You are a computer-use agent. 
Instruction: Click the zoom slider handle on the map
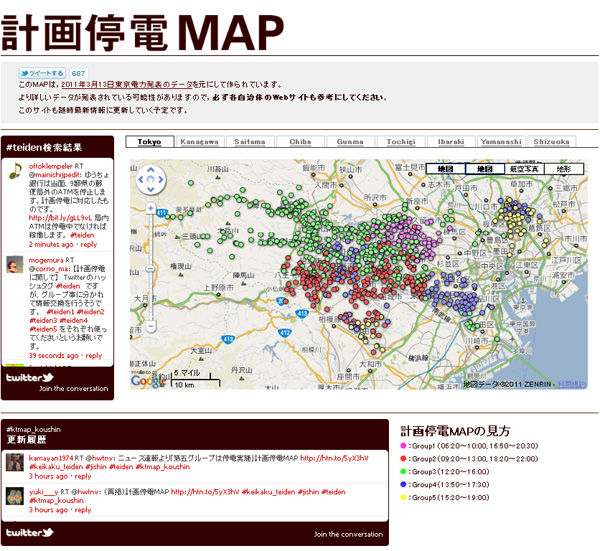tap(150, 269)
